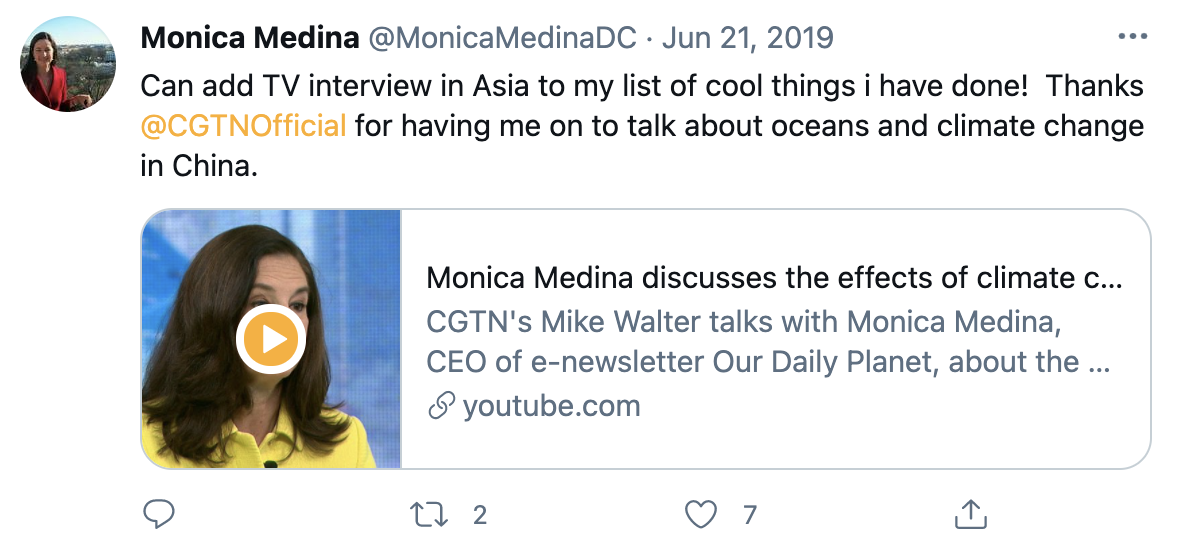
Task: Click the retweet arrows icon
Action: [x=431, y=515]
